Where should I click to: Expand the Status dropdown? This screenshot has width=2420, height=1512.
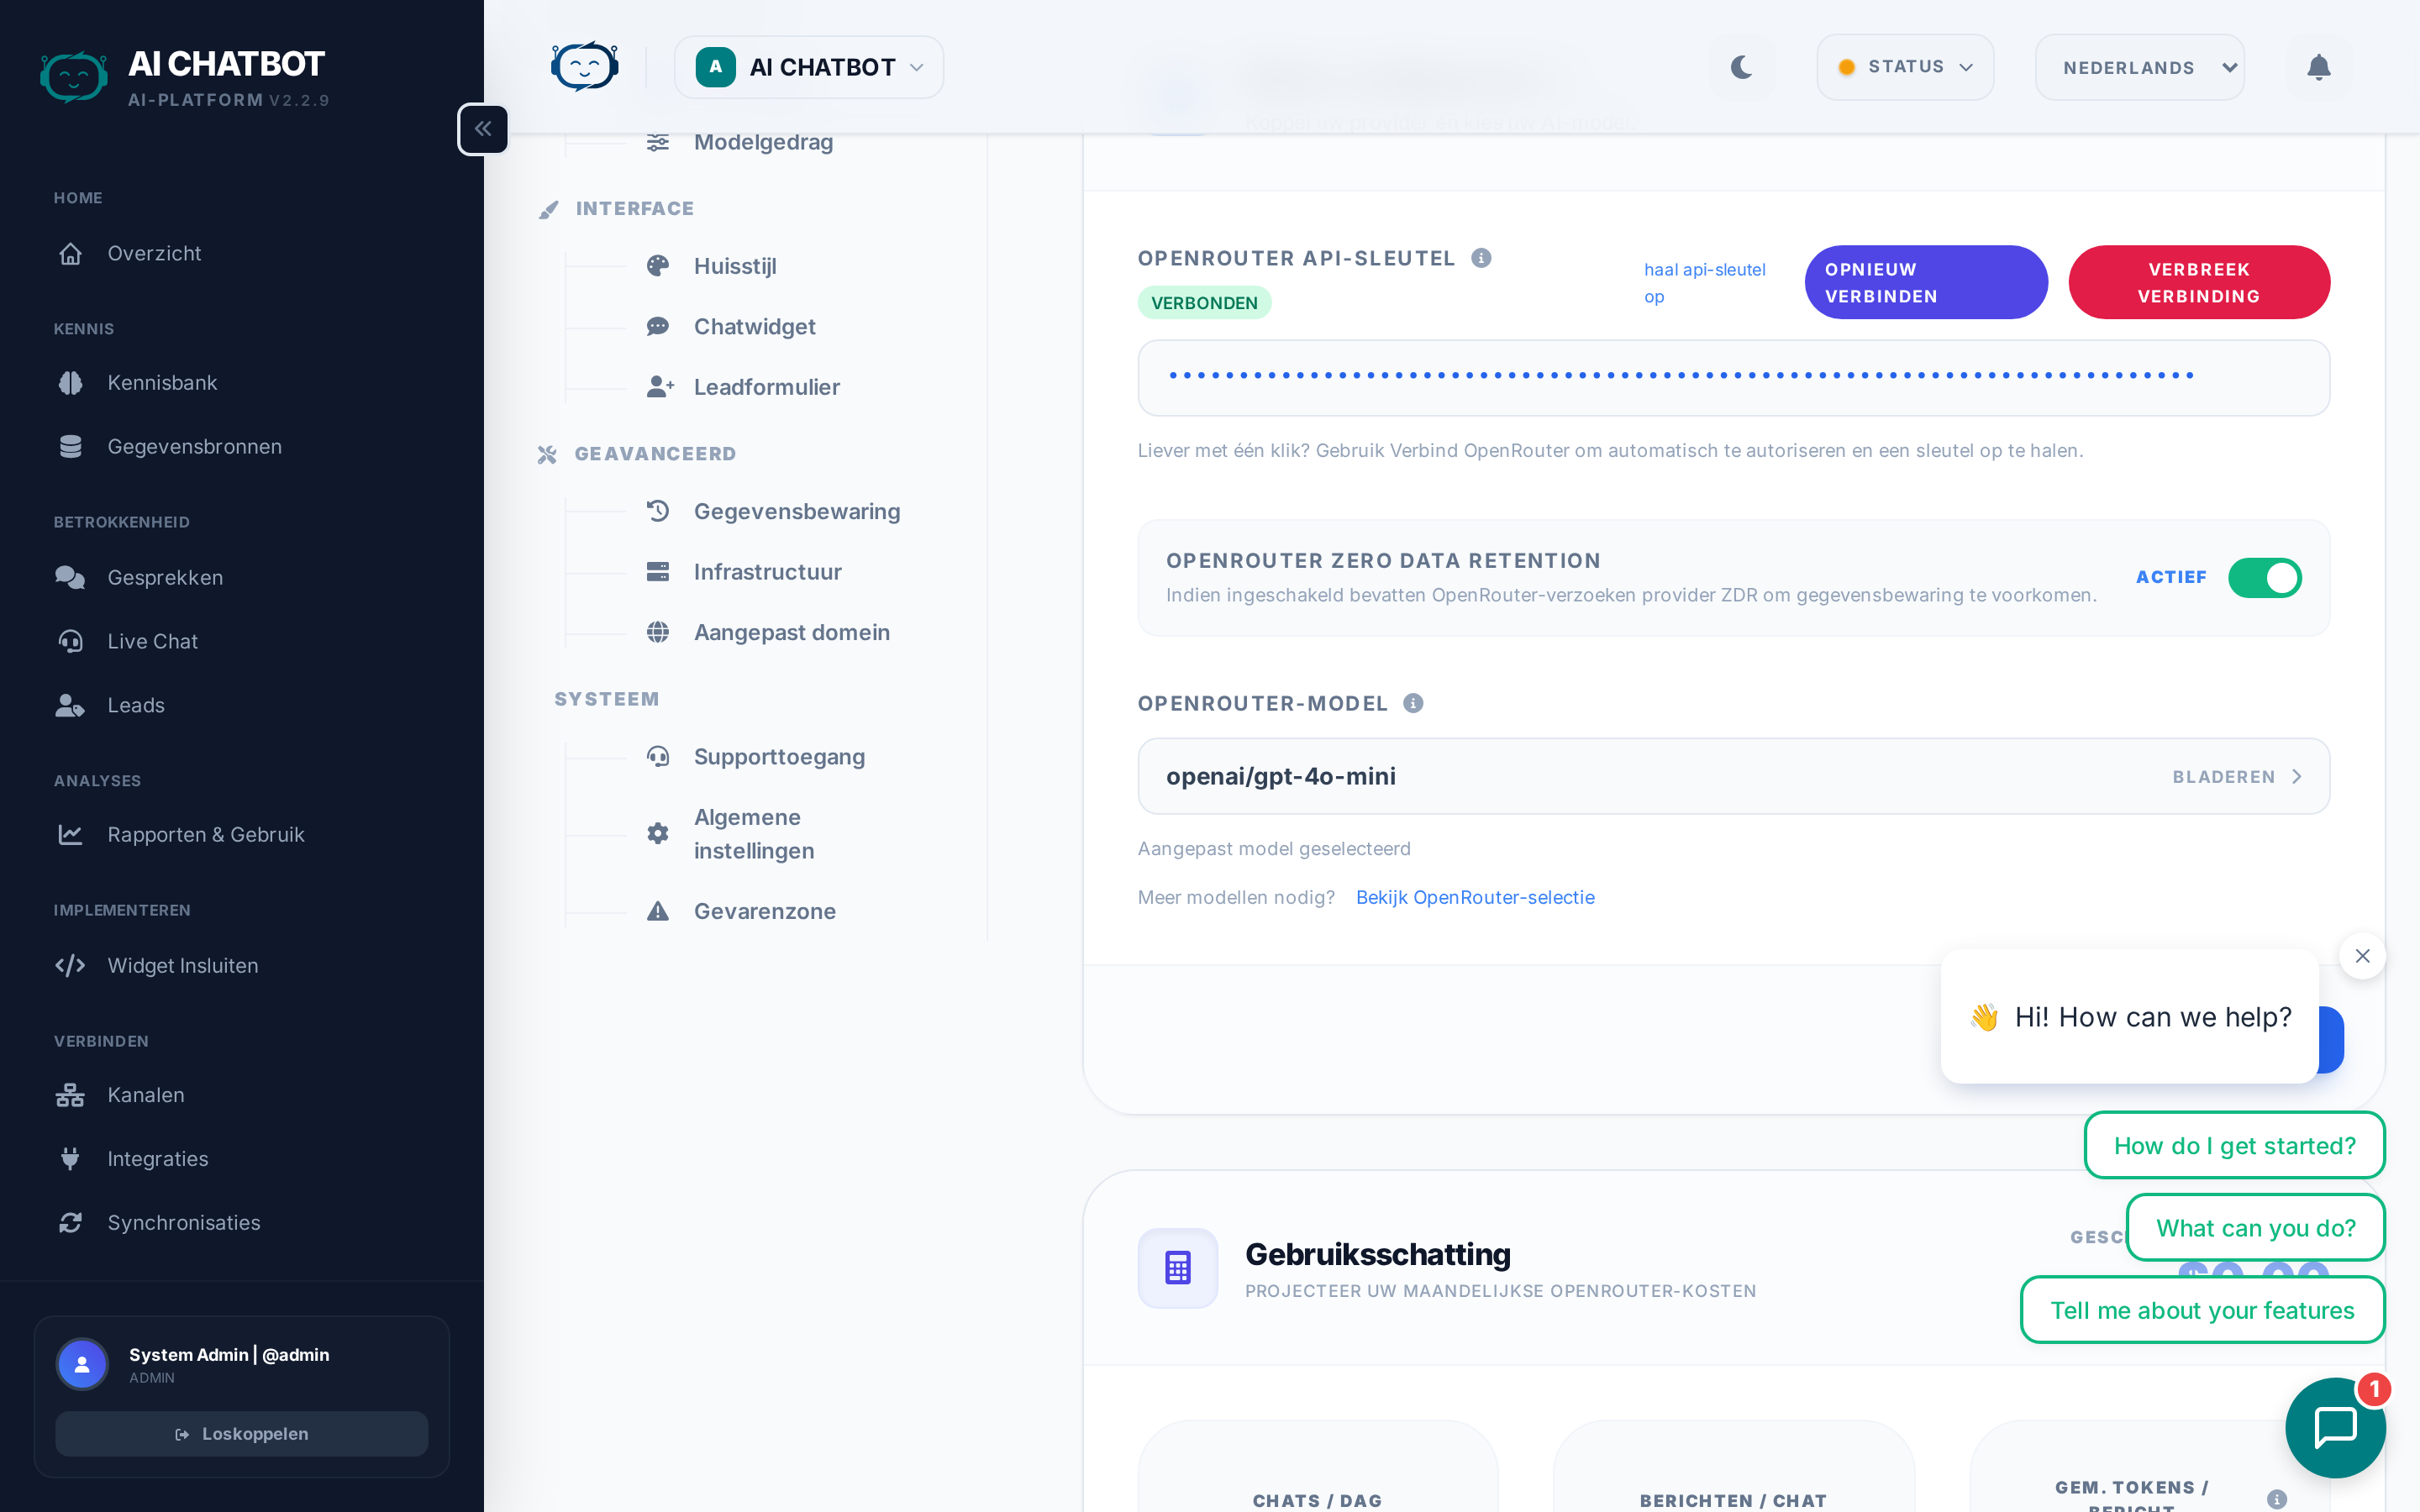click(x=1904, y=67)
